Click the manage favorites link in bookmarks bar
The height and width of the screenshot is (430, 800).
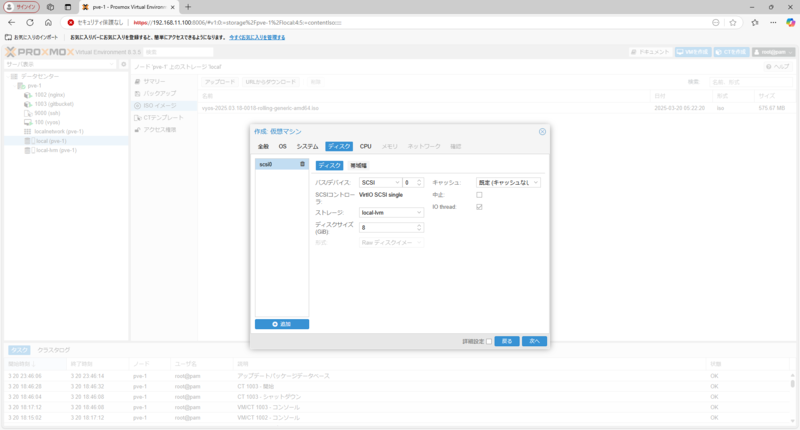pyautogui.click(x=257, y=37)
